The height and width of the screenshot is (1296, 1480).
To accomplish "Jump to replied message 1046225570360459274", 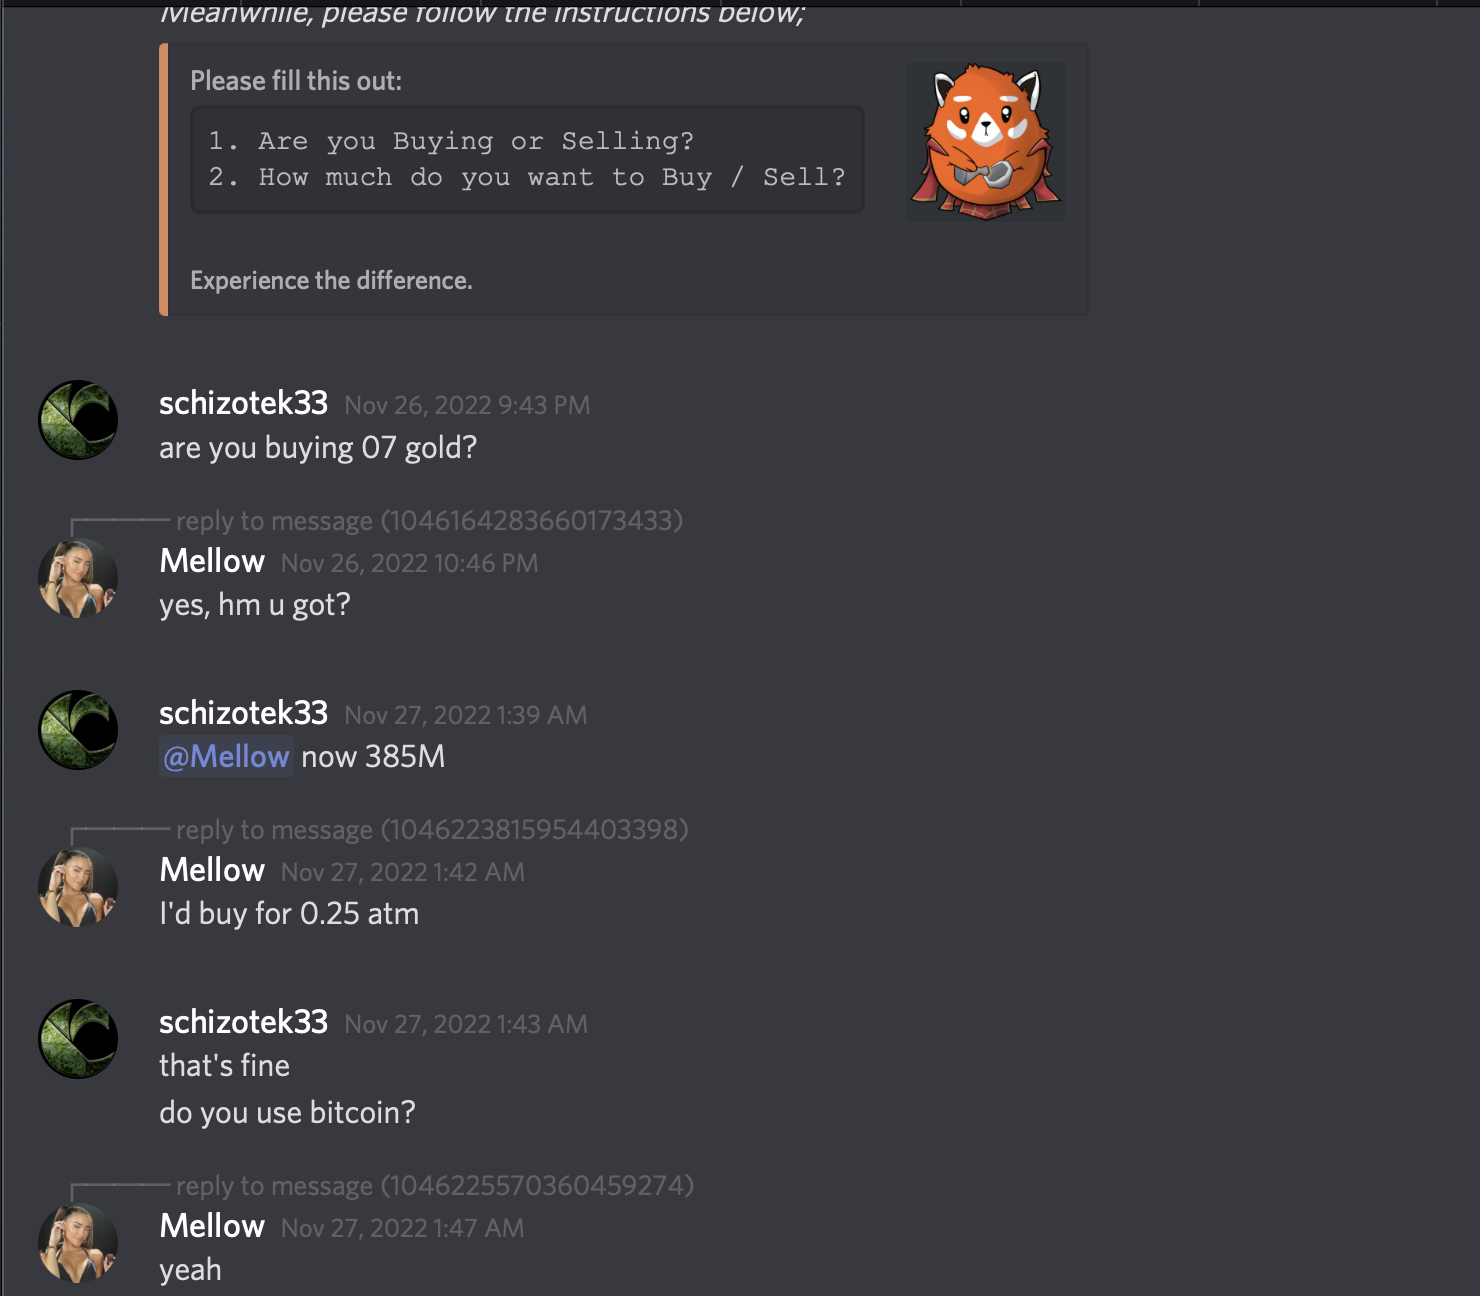I will click(x=435, y=1186).
